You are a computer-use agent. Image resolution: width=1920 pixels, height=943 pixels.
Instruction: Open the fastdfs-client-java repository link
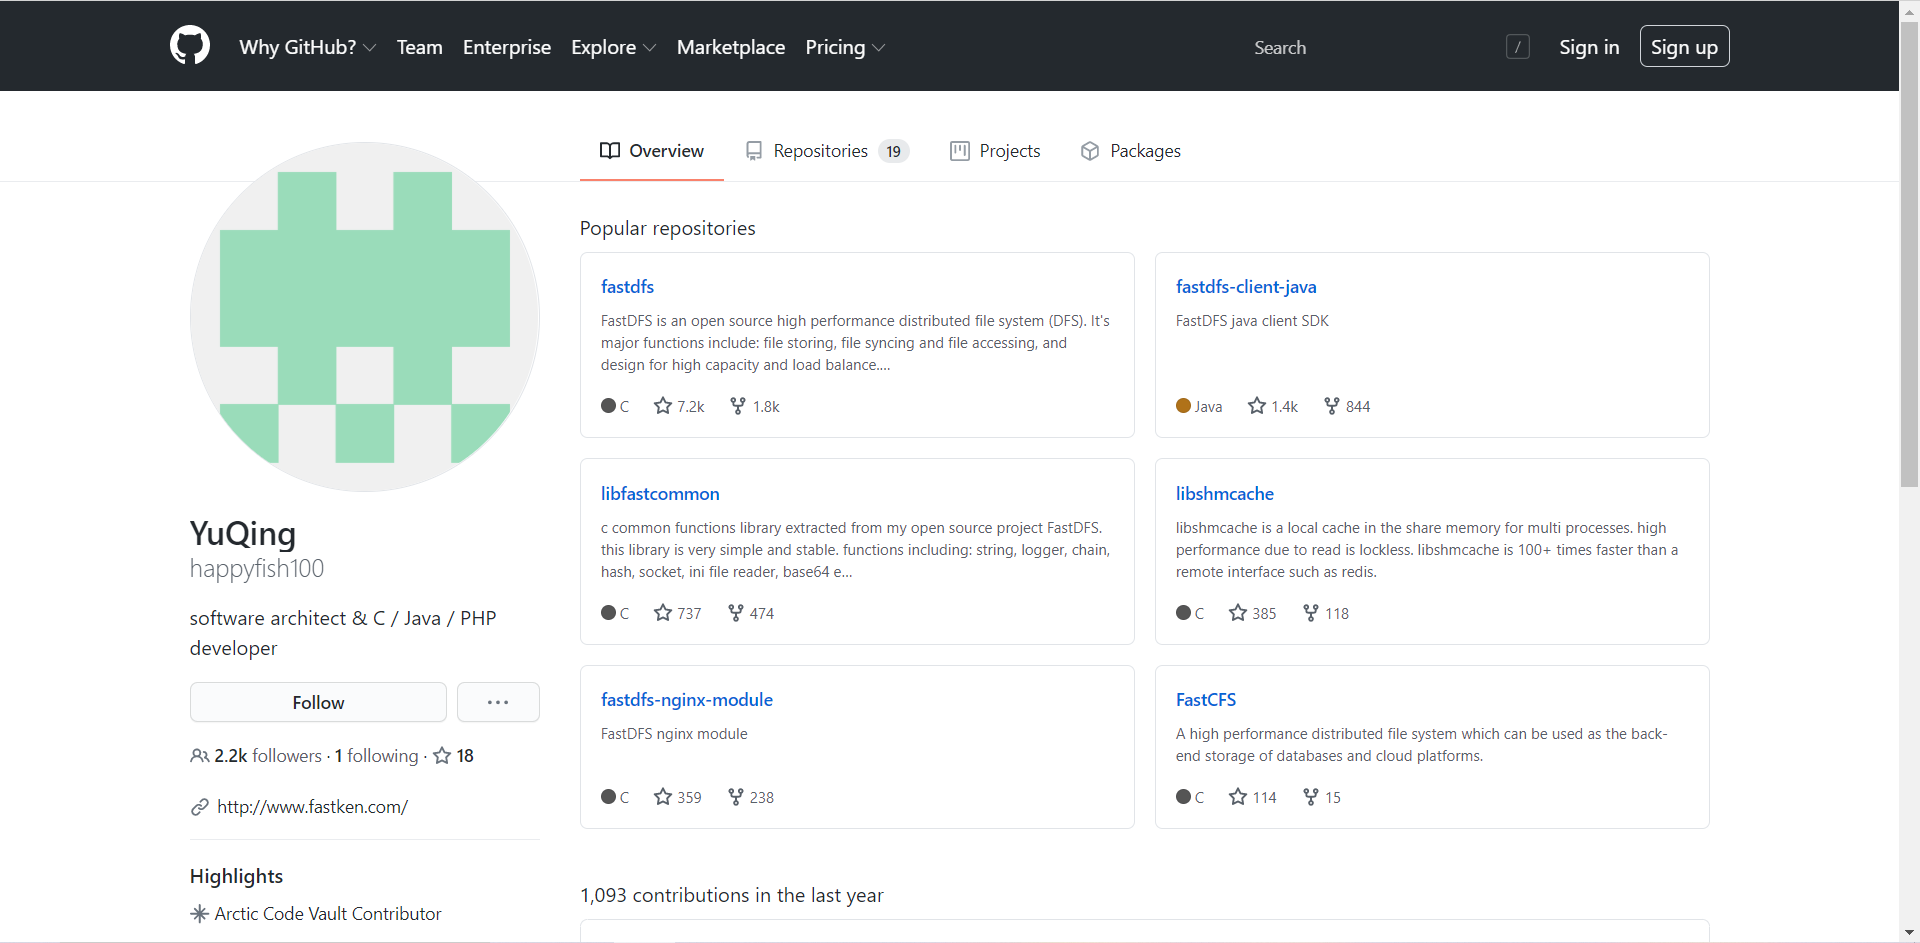[x=1246, y=287]
